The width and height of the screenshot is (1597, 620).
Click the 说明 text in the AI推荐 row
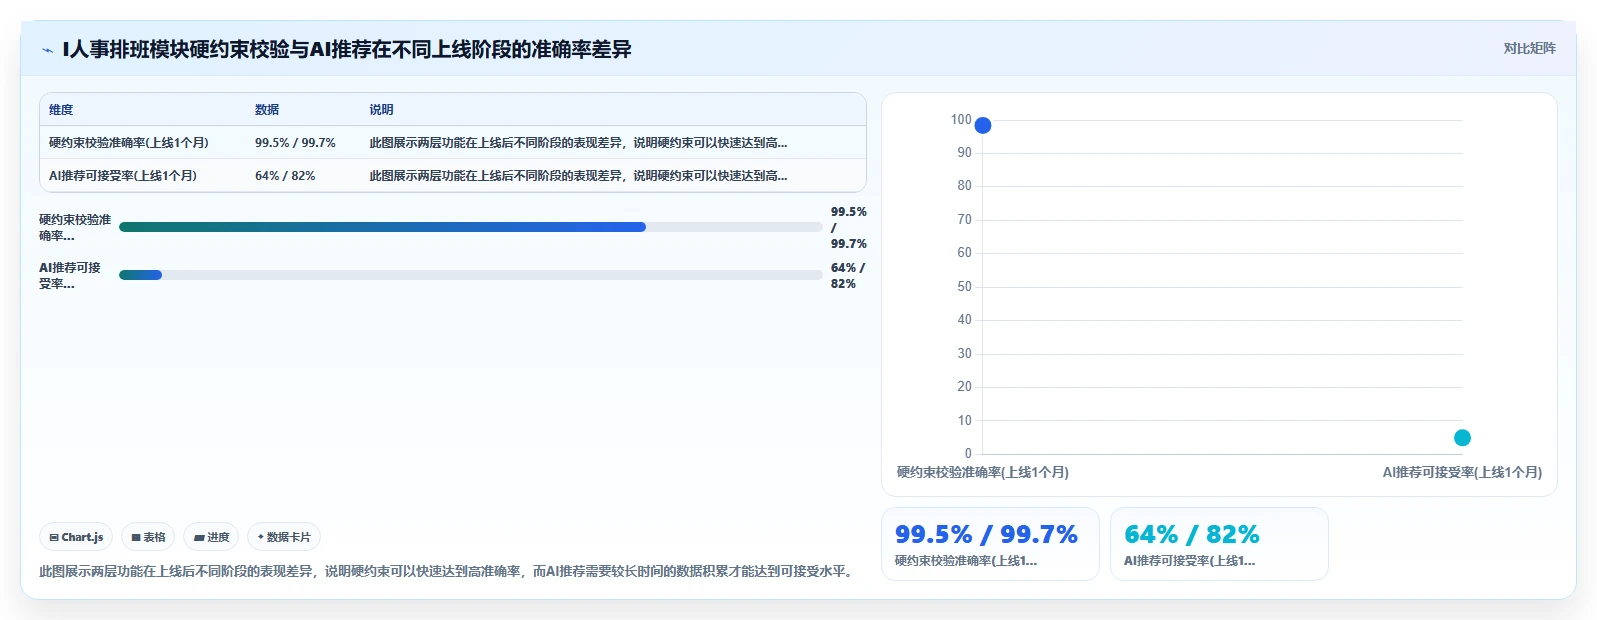578,176
